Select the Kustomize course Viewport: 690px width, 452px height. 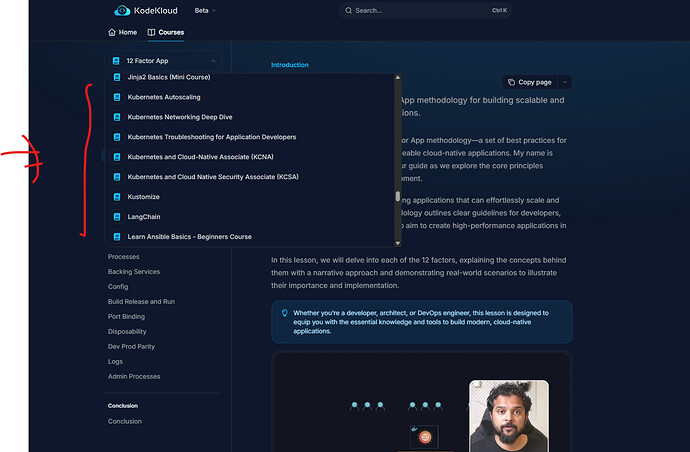251,197
